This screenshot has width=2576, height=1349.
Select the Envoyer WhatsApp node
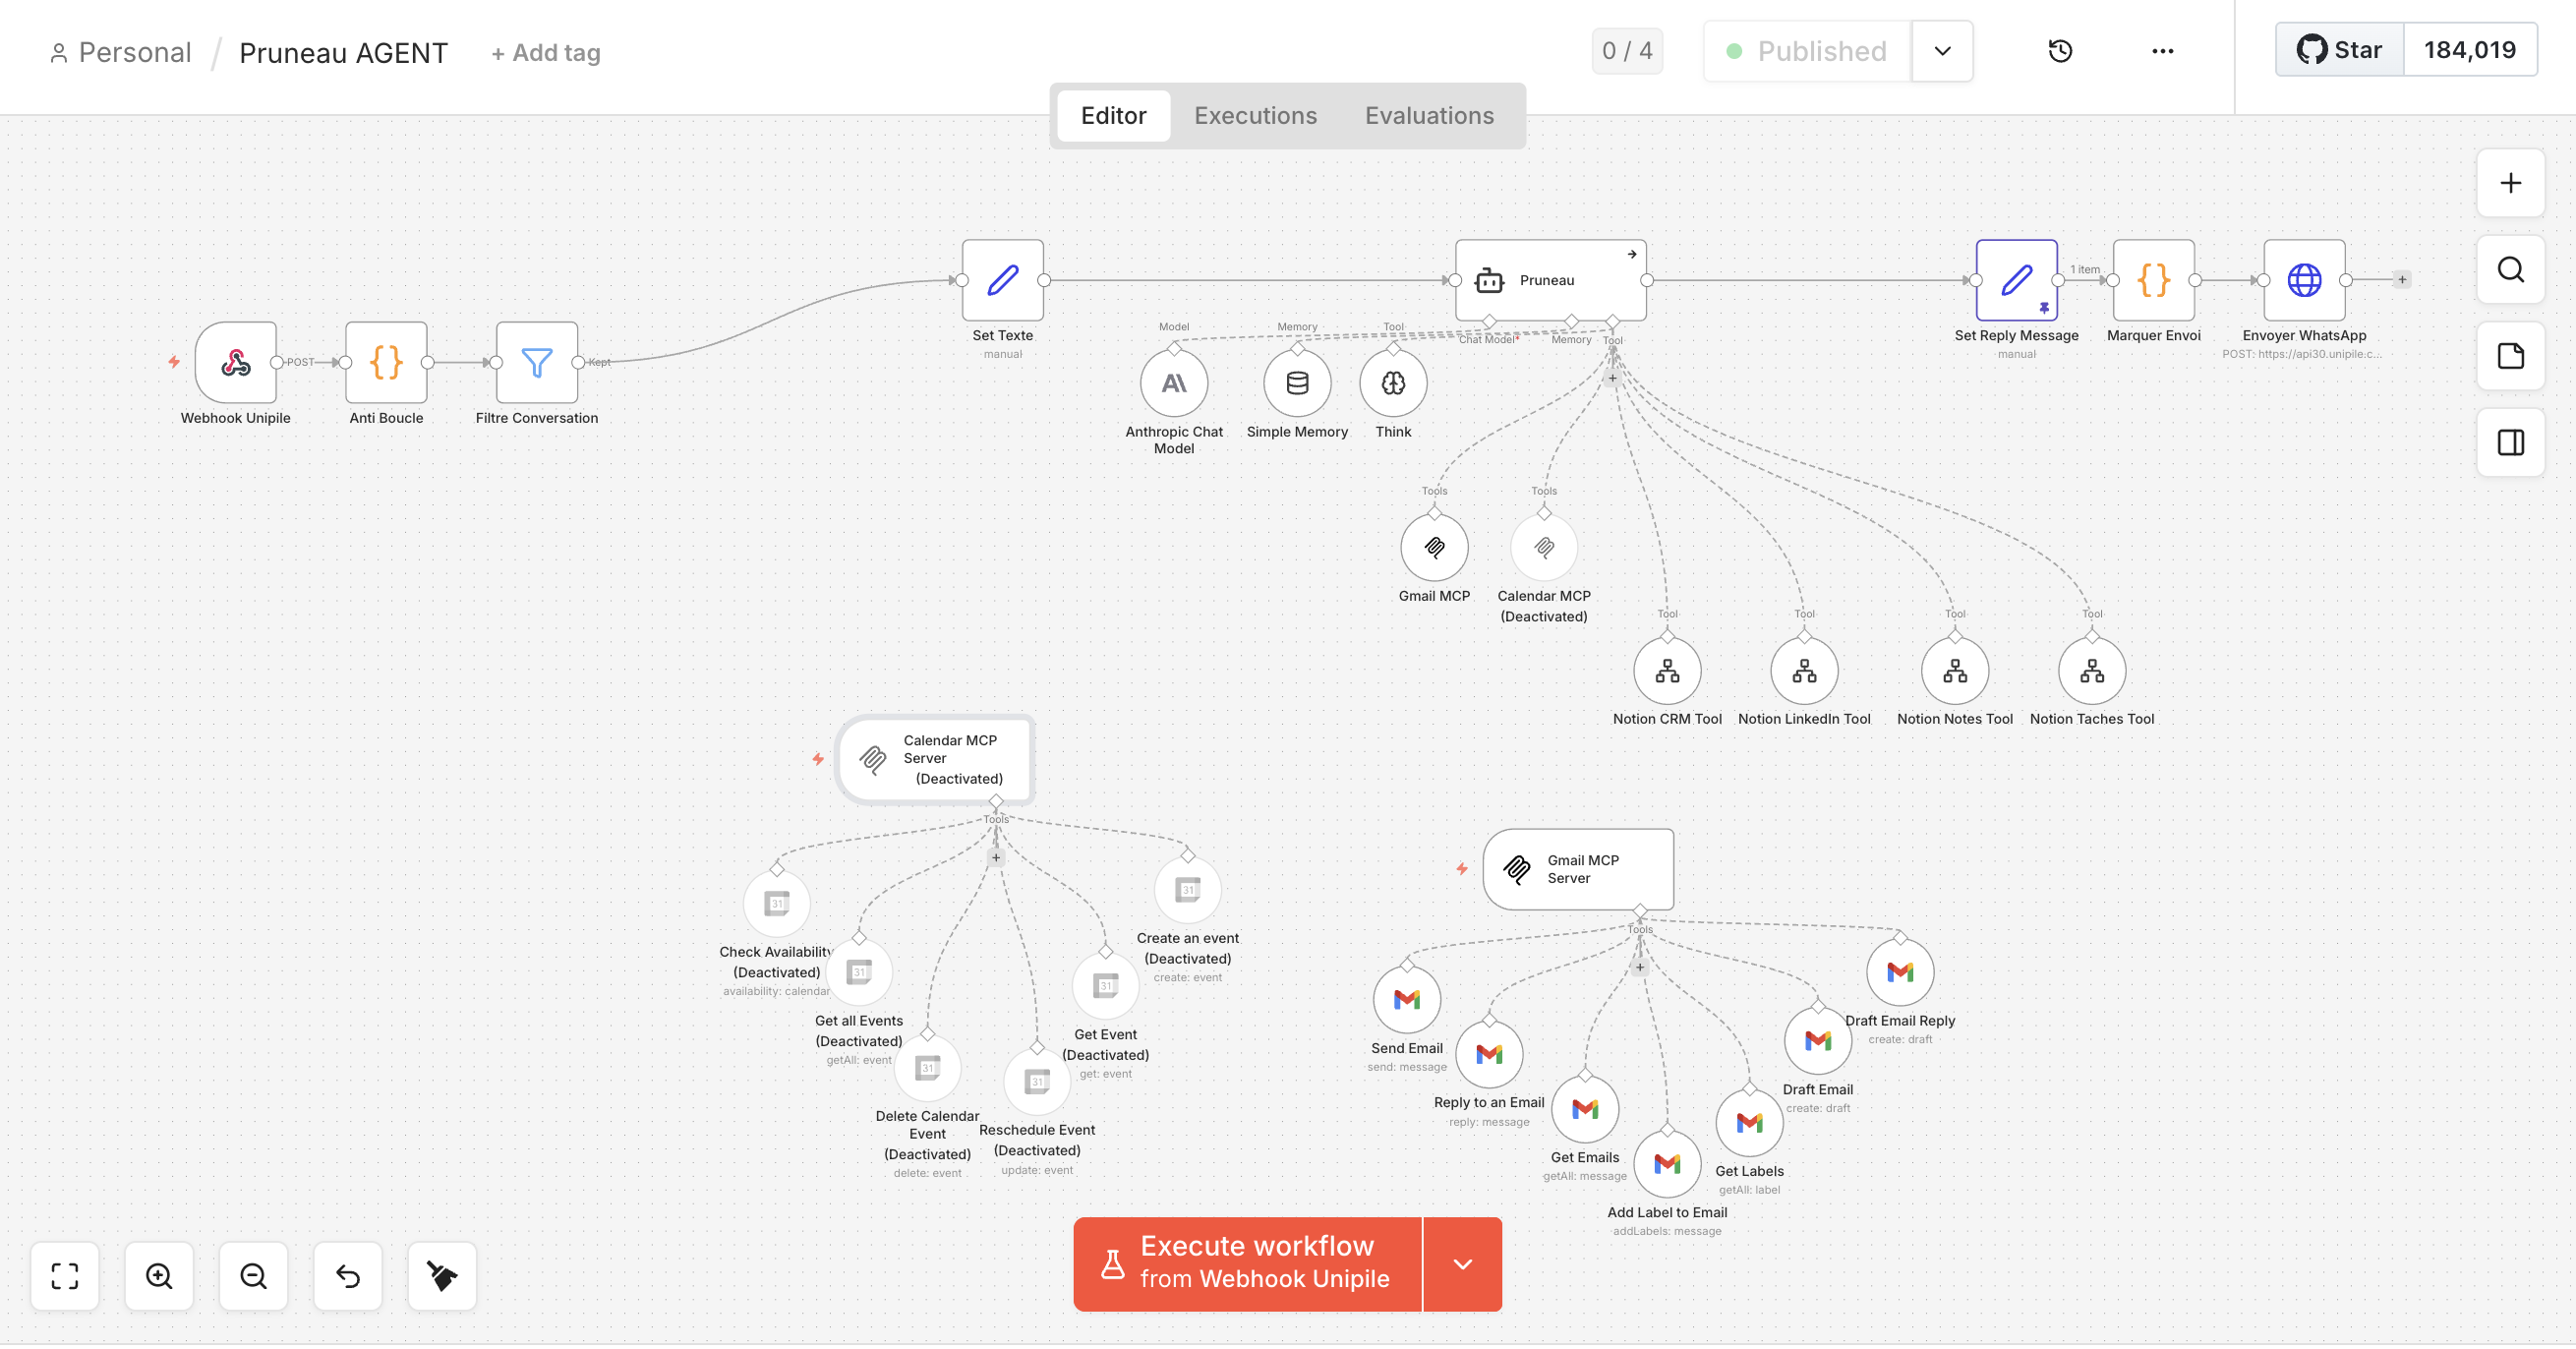2305,281
